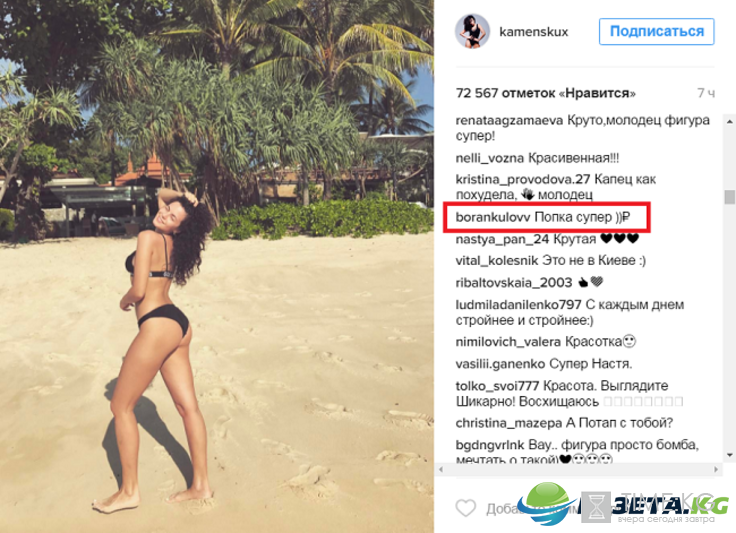736x533 pixels.
Task: Open the highlighted borankulovv profile link
Action: pyautogui.click(x=493, y=217)
